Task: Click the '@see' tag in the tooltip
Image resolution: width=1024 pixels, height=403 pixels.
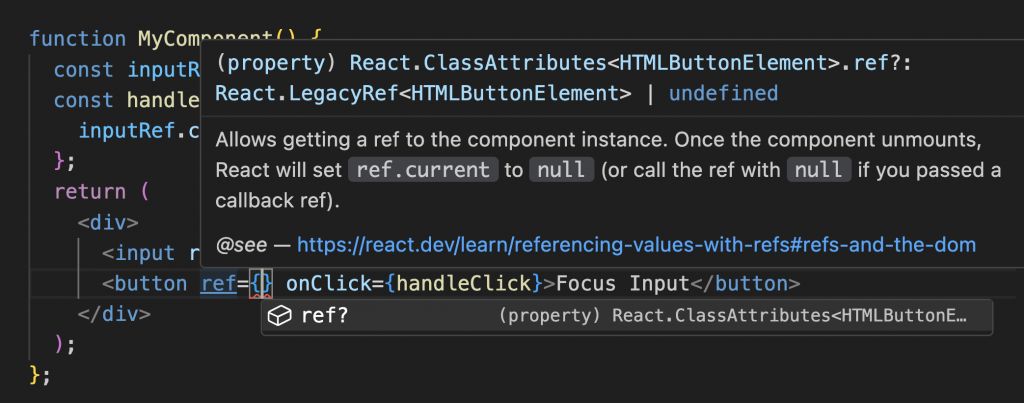Action: [241, 246]
